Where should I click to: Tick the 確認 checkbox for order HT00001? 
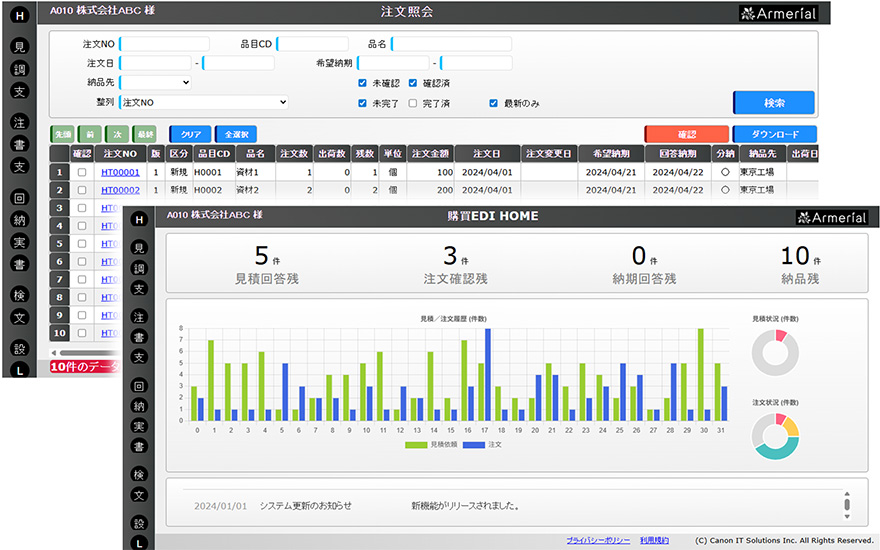pyautogui.click(x=82, y=172)
